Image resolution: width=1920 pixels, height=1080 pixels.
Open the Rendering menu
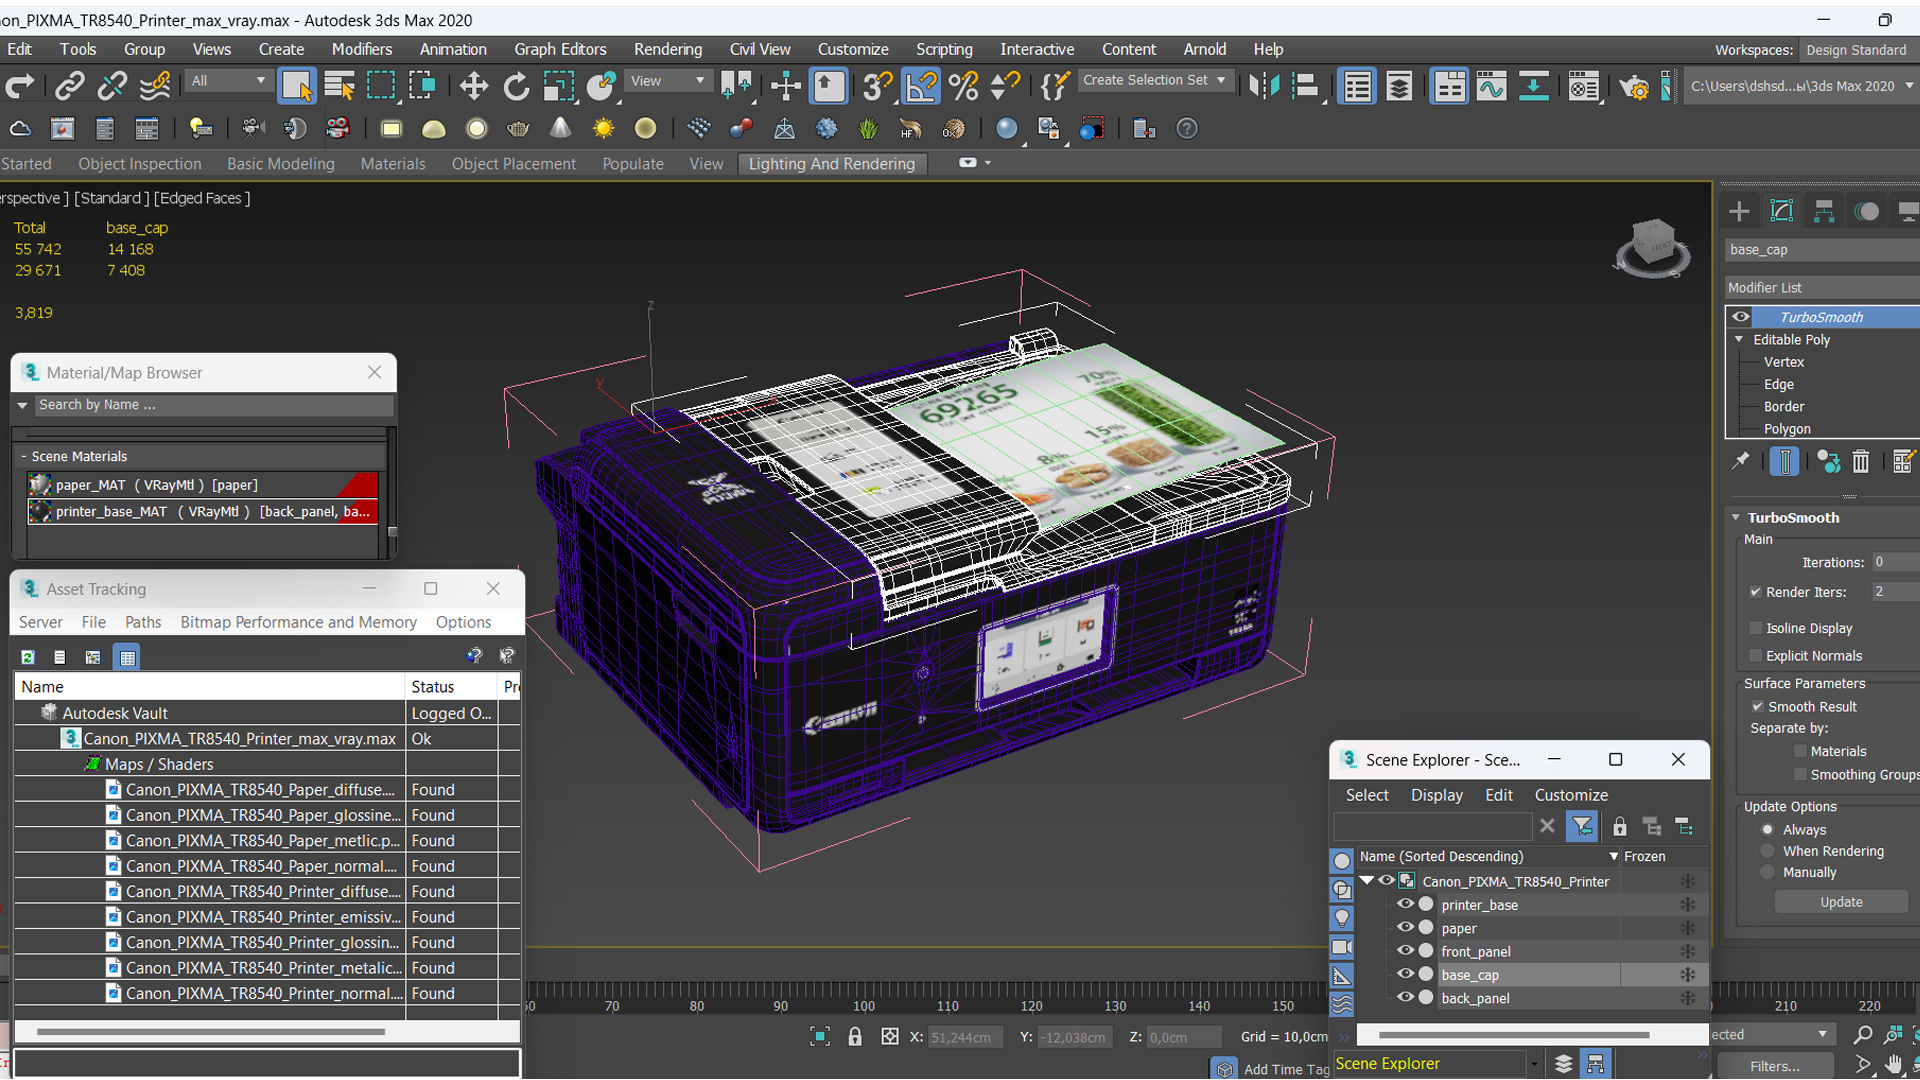tap(667, 49)
